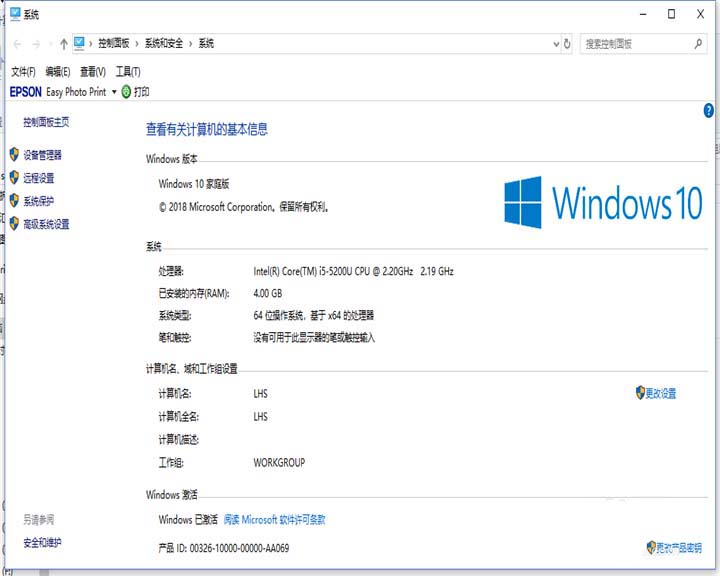Open the 编辑(E) menu
The height and width of the screenshot is (576, 720).
(58, 72)
